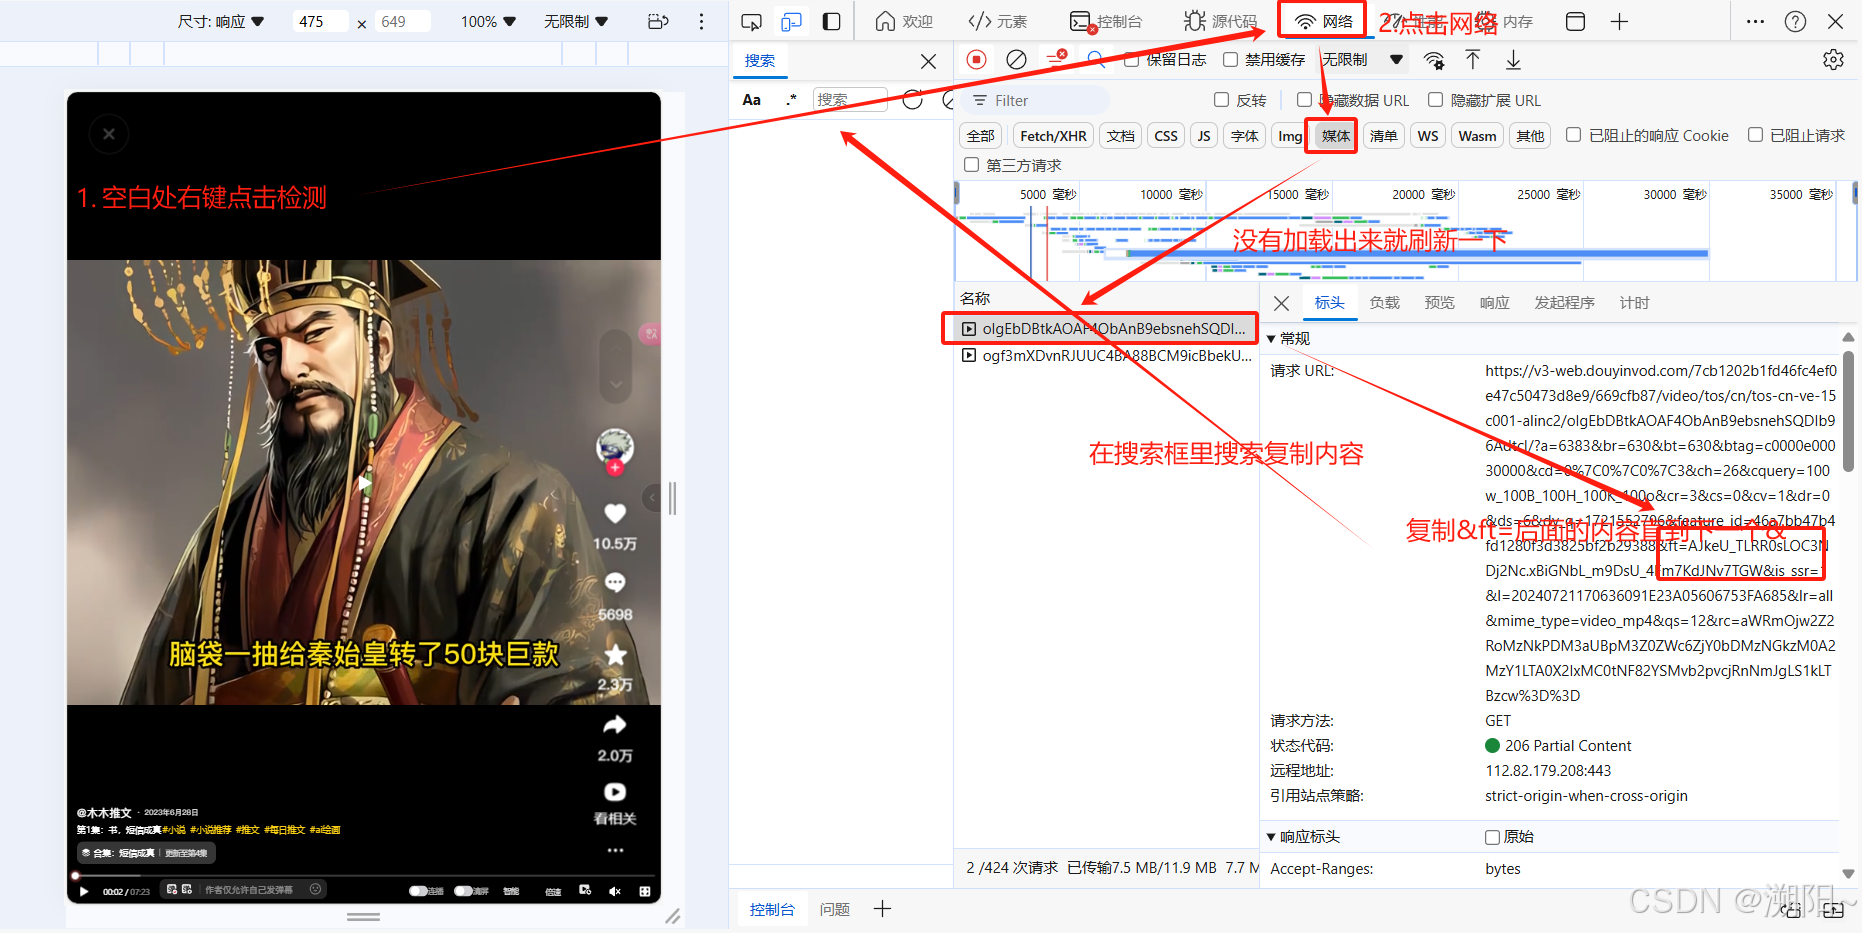Check 已阻止请求 checkbox

tap(1755, 135)
